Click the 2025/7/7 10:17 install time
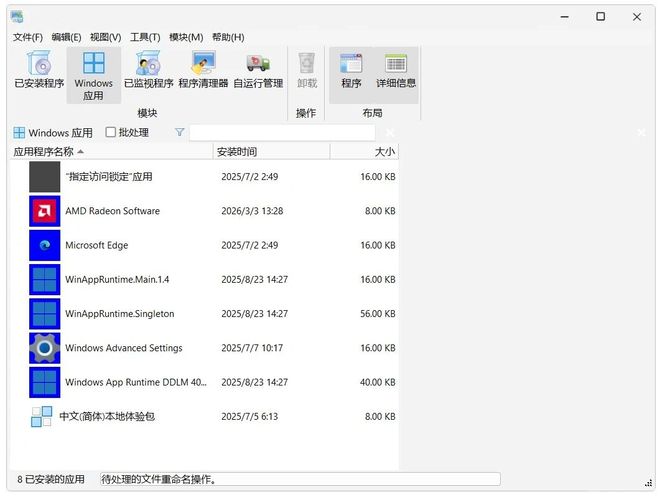 252,348
